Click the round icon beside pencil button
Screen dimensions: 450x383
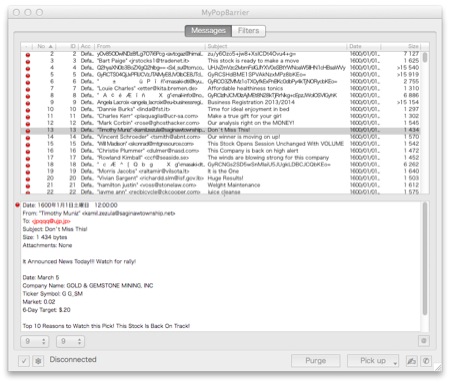point(426,361)
